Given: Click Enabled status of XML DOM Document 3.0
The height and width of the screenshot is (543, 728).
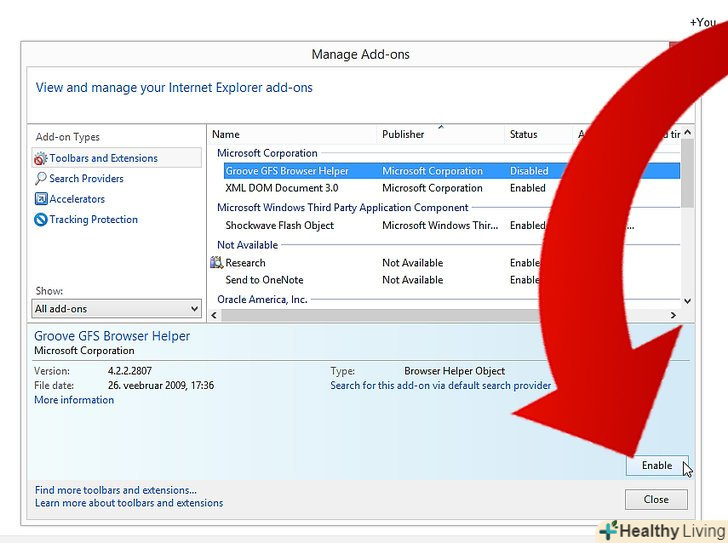Looking at the screenshot, I should click(528, 188).
